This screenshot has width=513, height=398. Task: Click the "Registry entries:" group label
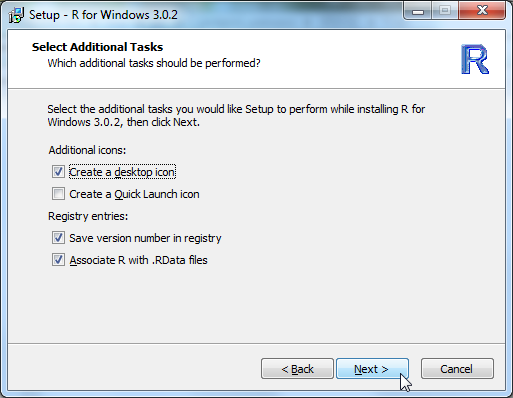88,216
